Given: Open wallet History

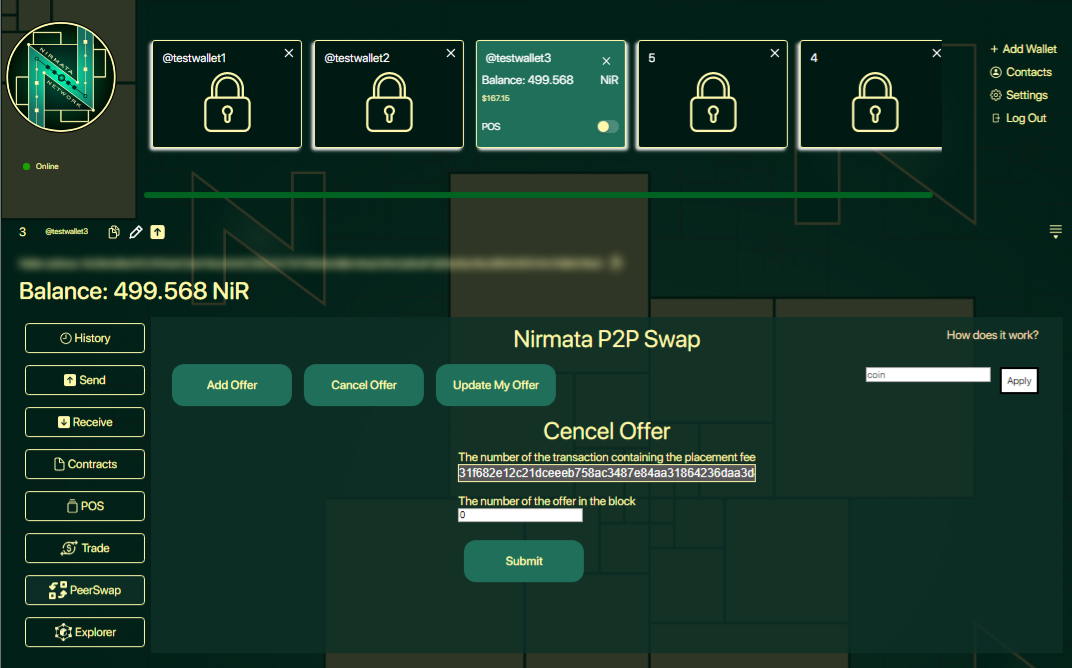Looking at the screenshot, I should pyautogui.click(x=85, y=338).
